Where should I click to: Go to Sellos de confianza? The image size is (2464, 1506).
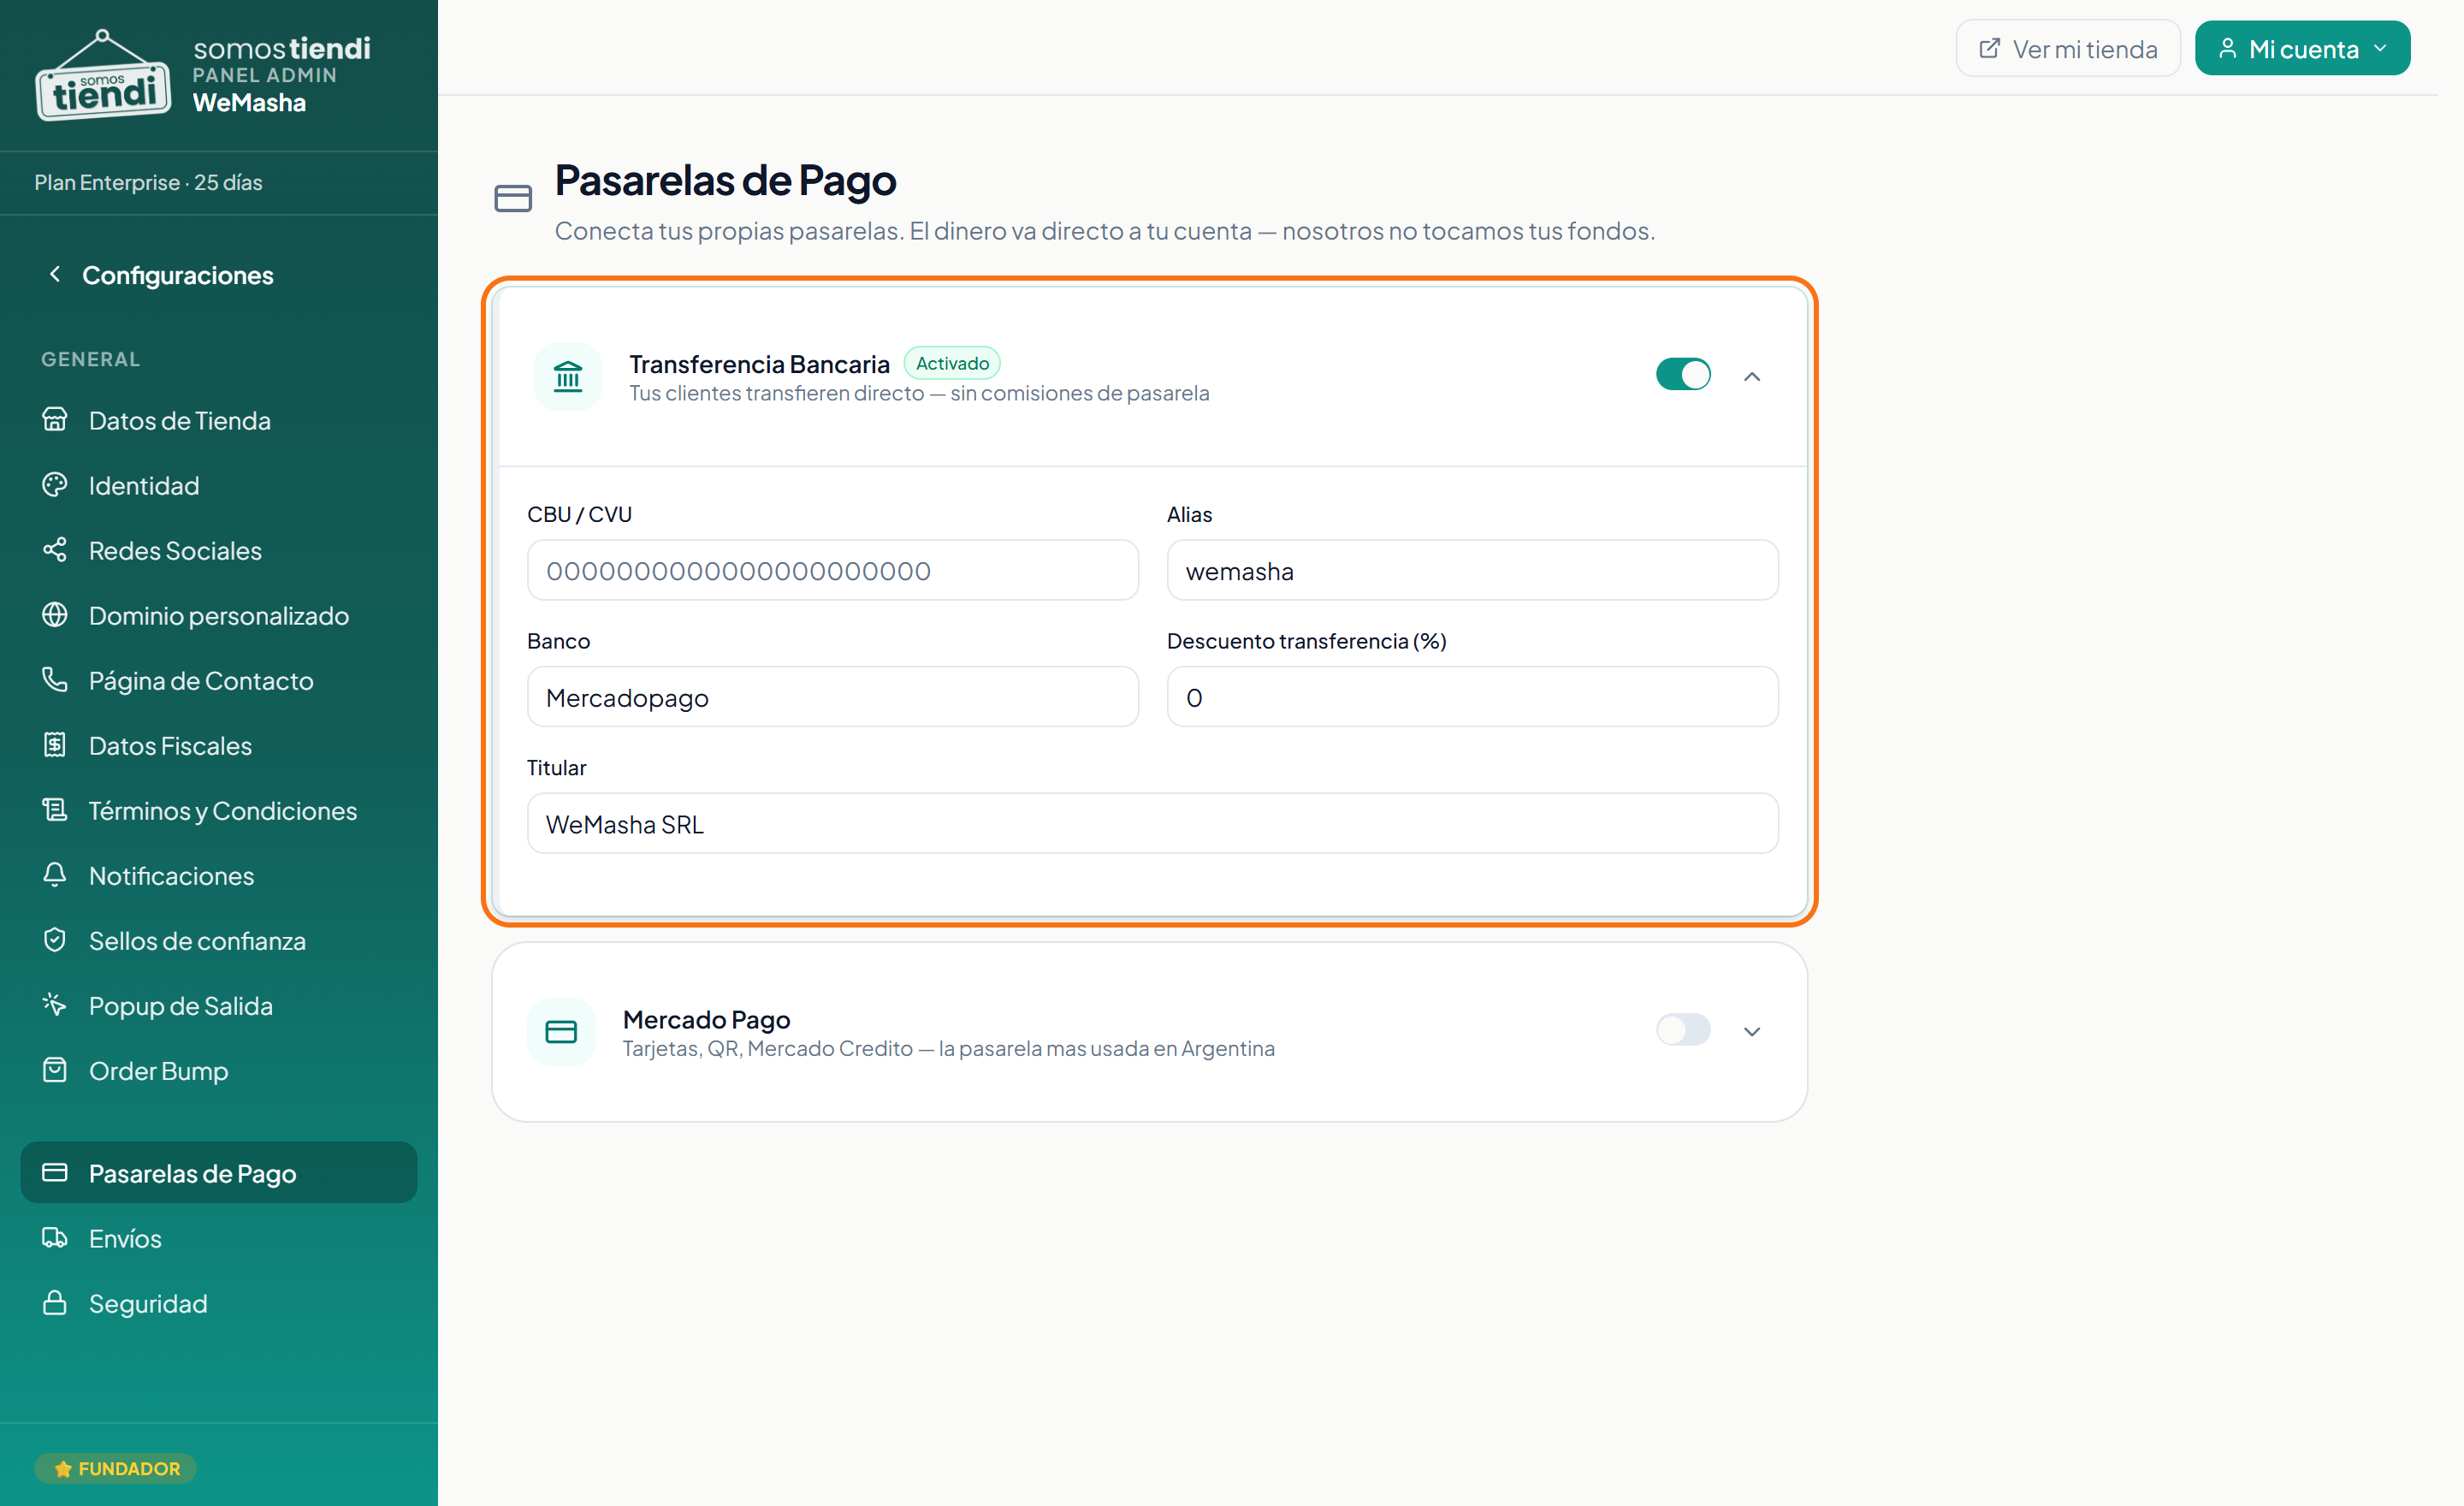click(x=219, y=940)
